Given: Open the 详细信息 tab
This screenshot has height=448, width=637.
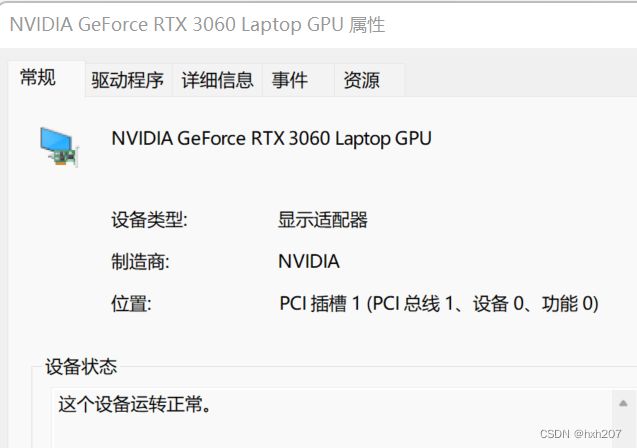Looking at the screenshot, I should [x=217, y=80].
